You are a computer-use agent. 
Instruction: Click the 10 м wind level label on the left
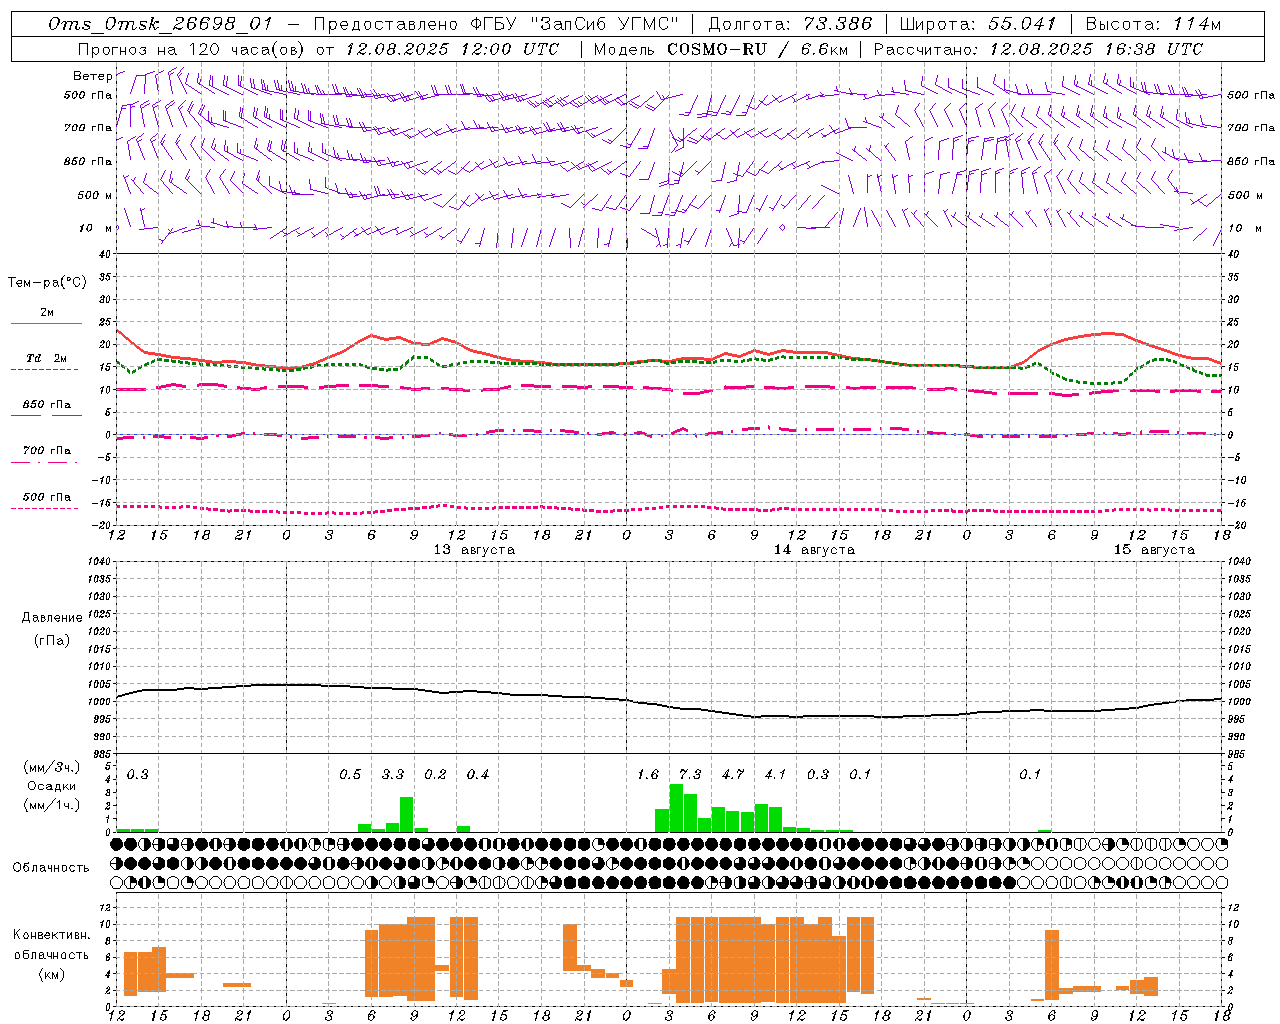click(x=95, y=228)
